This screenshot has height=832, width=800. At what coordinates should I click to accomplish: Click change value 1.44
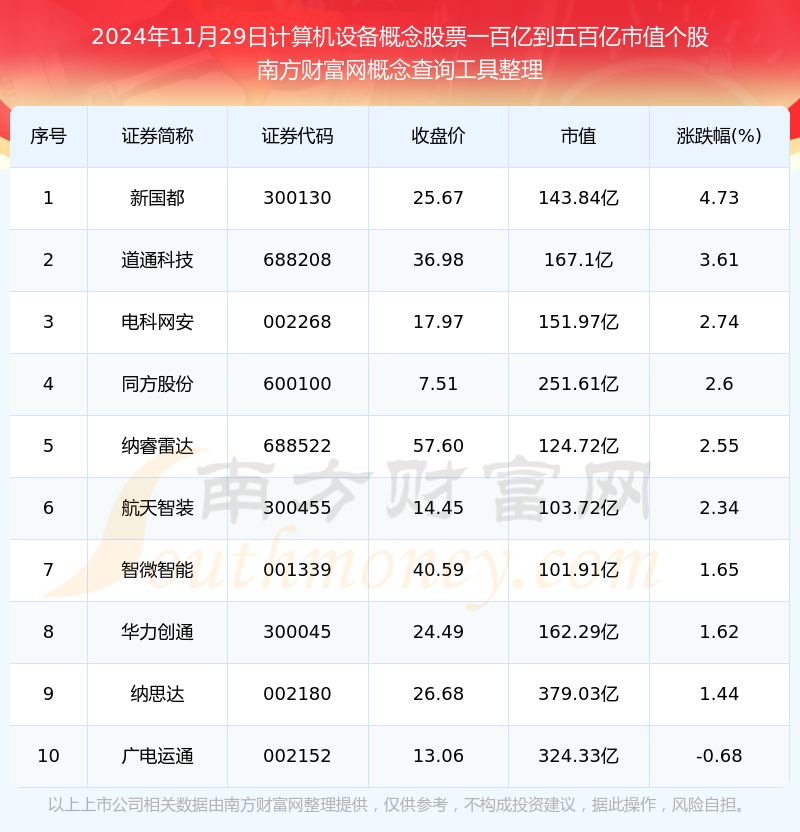pyautogui.click(x=719, y=694)
